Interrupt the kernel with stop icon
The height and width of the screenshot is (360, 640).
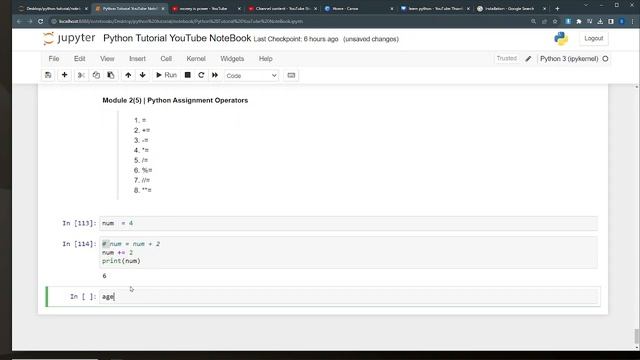pyautogui.click(x=188, y=76)
